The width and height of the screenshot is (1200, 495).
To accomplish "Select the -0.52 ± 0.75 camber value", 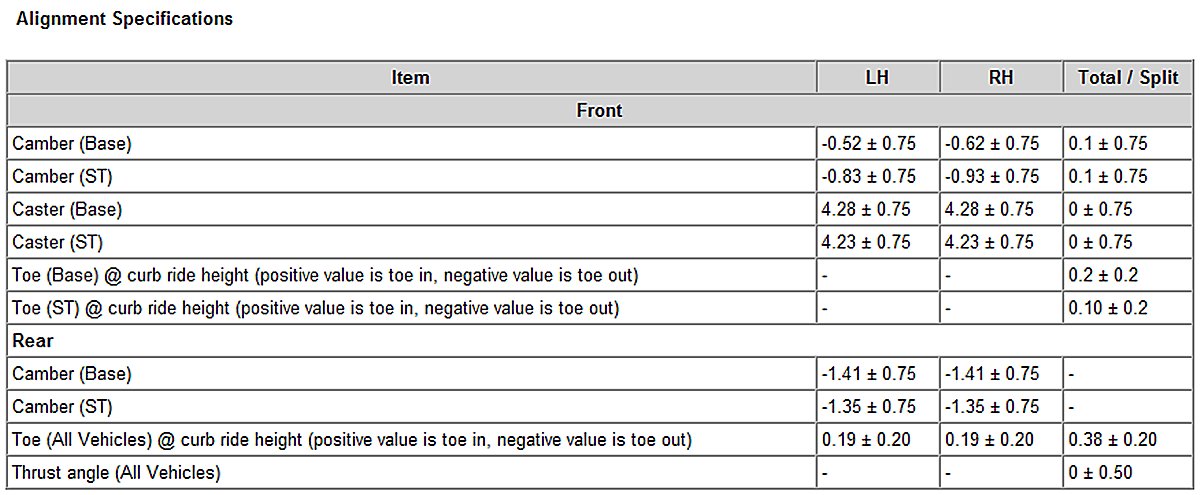I will coord(868,144).
